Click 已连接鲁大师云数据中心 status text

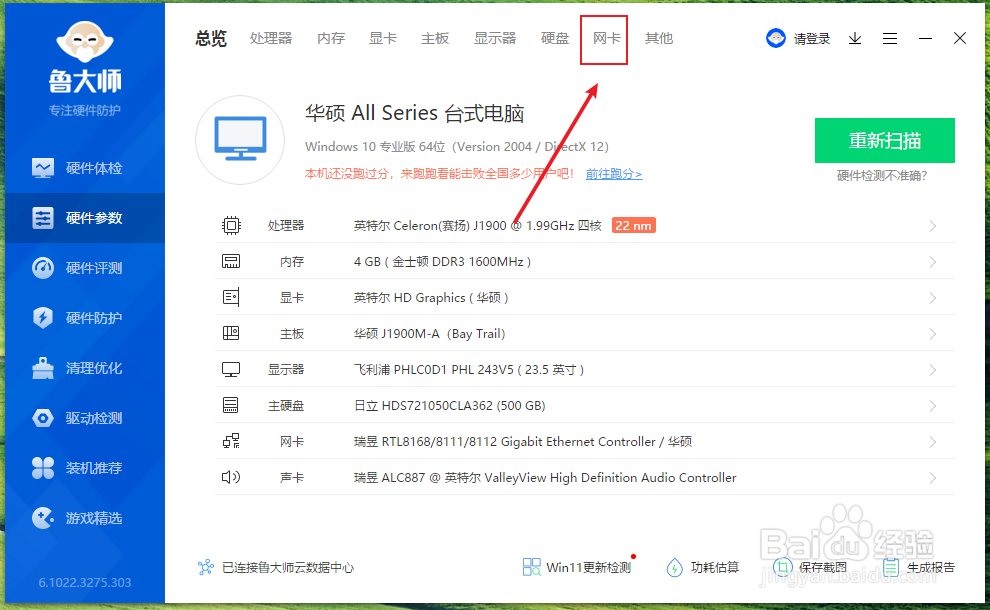288,567
